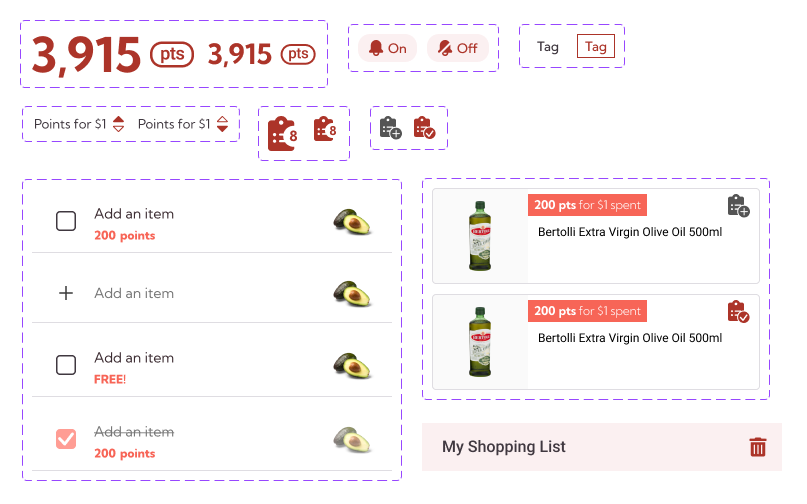This screenshot has width=807, height=504.
Task: Uncheck the completed strikethrough item checkbox
Action: tap(66, 438)
